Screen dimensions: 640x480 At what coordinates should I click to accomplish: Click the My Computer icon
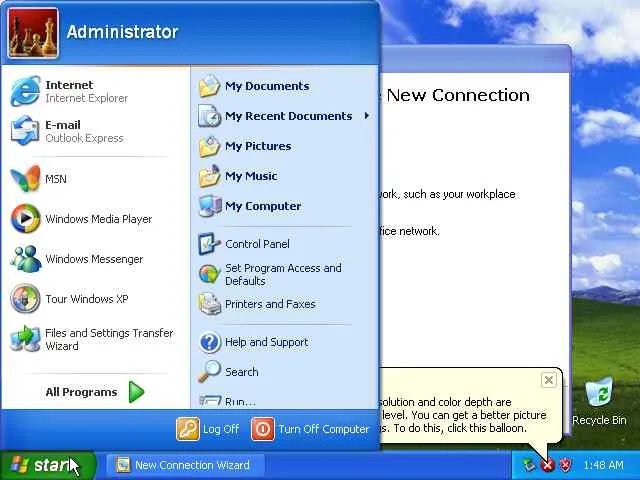(210, 206)
